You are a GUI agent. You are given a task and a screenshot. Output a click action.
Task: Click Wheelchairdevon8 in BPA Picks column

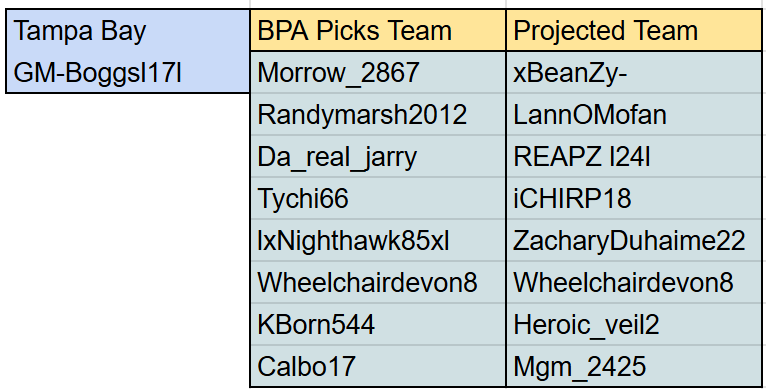pyautogui.click(x=378, y=282)
